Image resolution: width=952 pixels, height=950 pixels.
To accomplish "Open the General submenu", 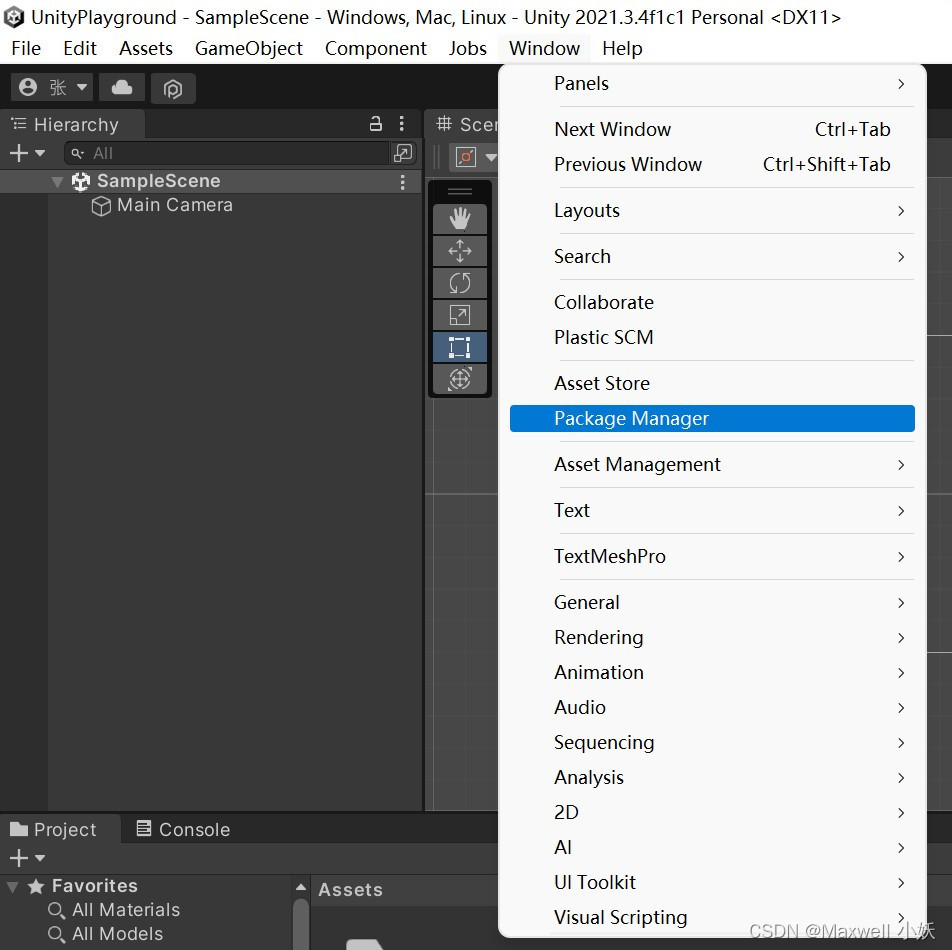I will click(x=712, y=603).
